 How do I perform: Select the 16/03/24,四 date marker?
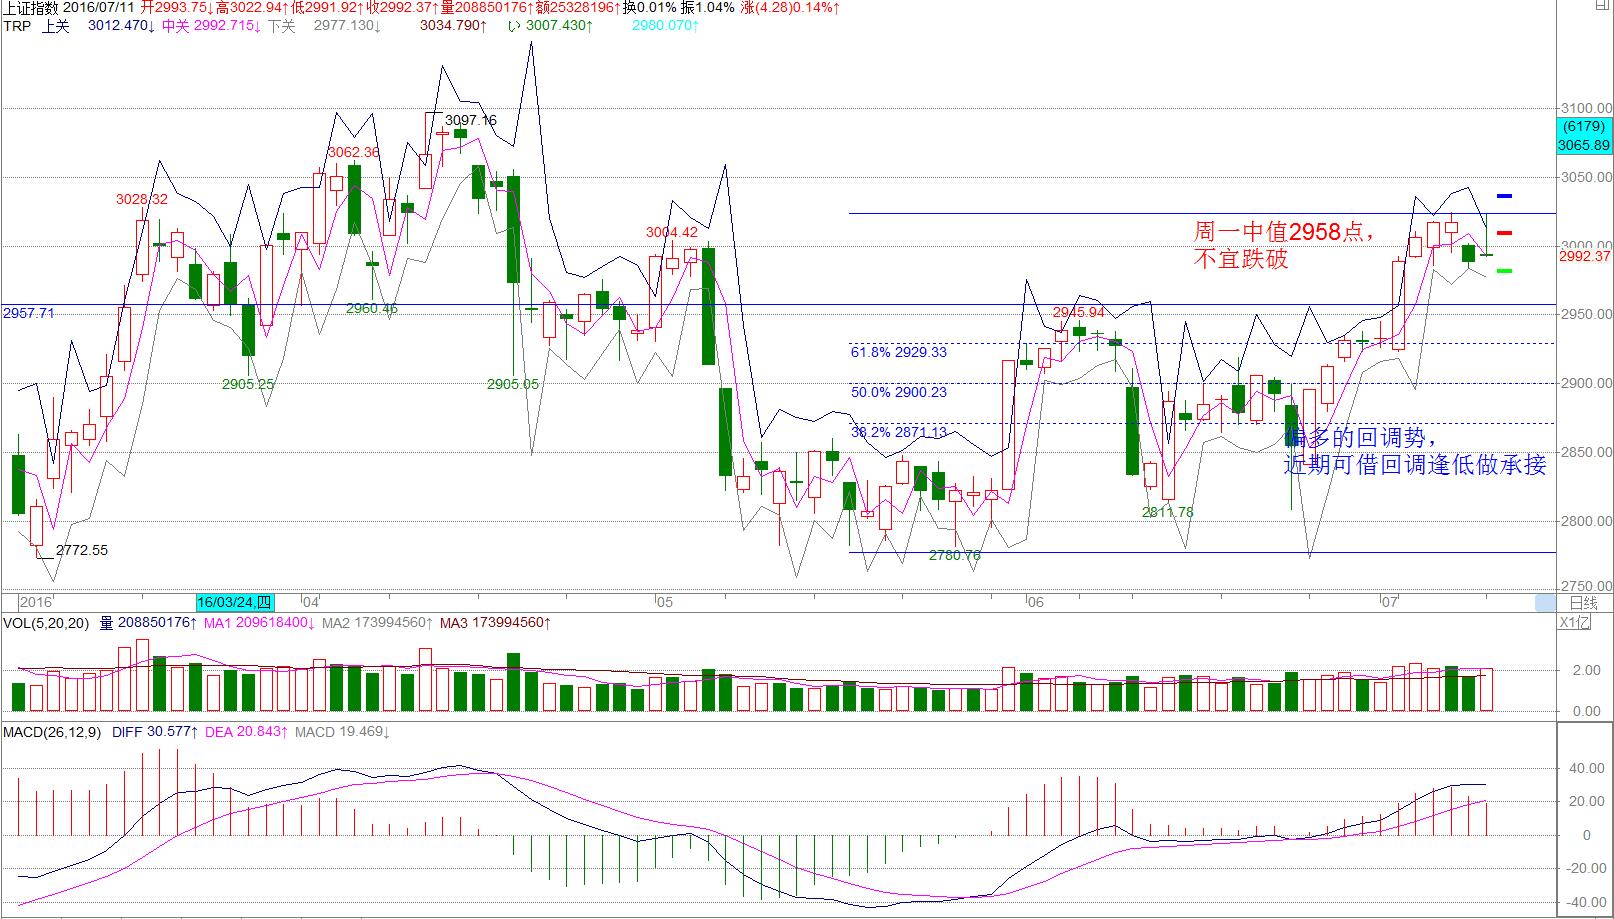[235, 602]
